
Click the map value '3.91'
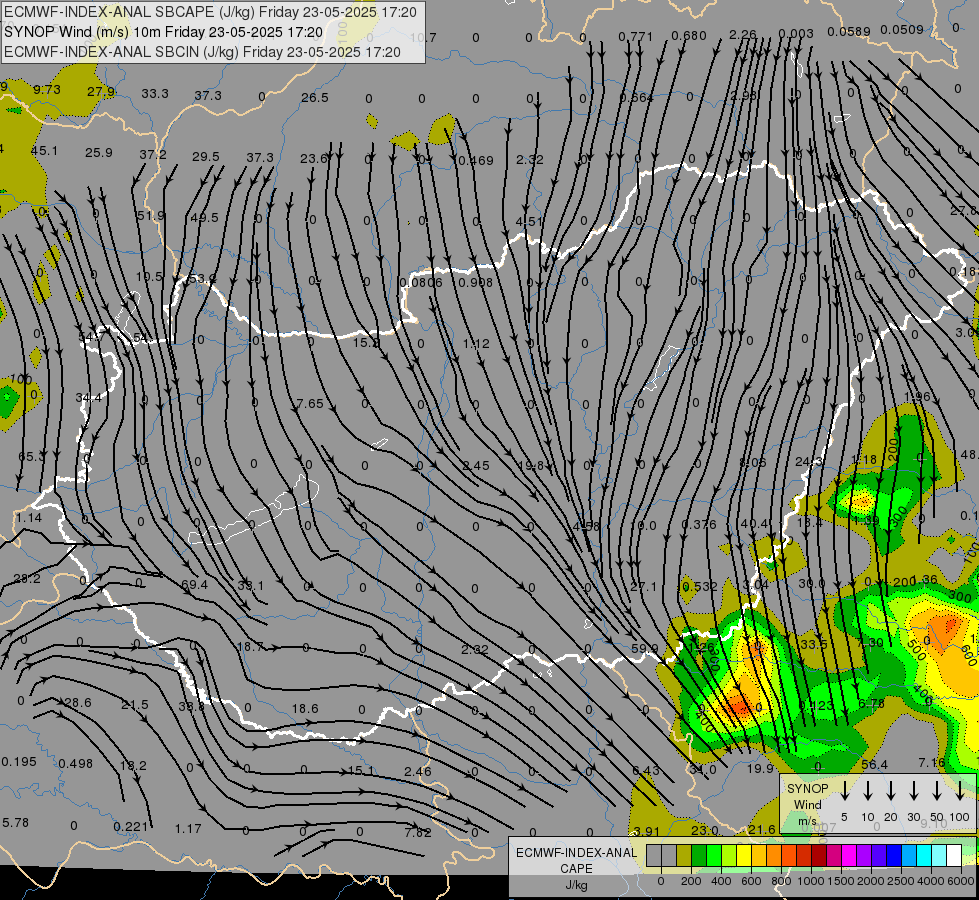pyautogui.click(x=647, y=831)
